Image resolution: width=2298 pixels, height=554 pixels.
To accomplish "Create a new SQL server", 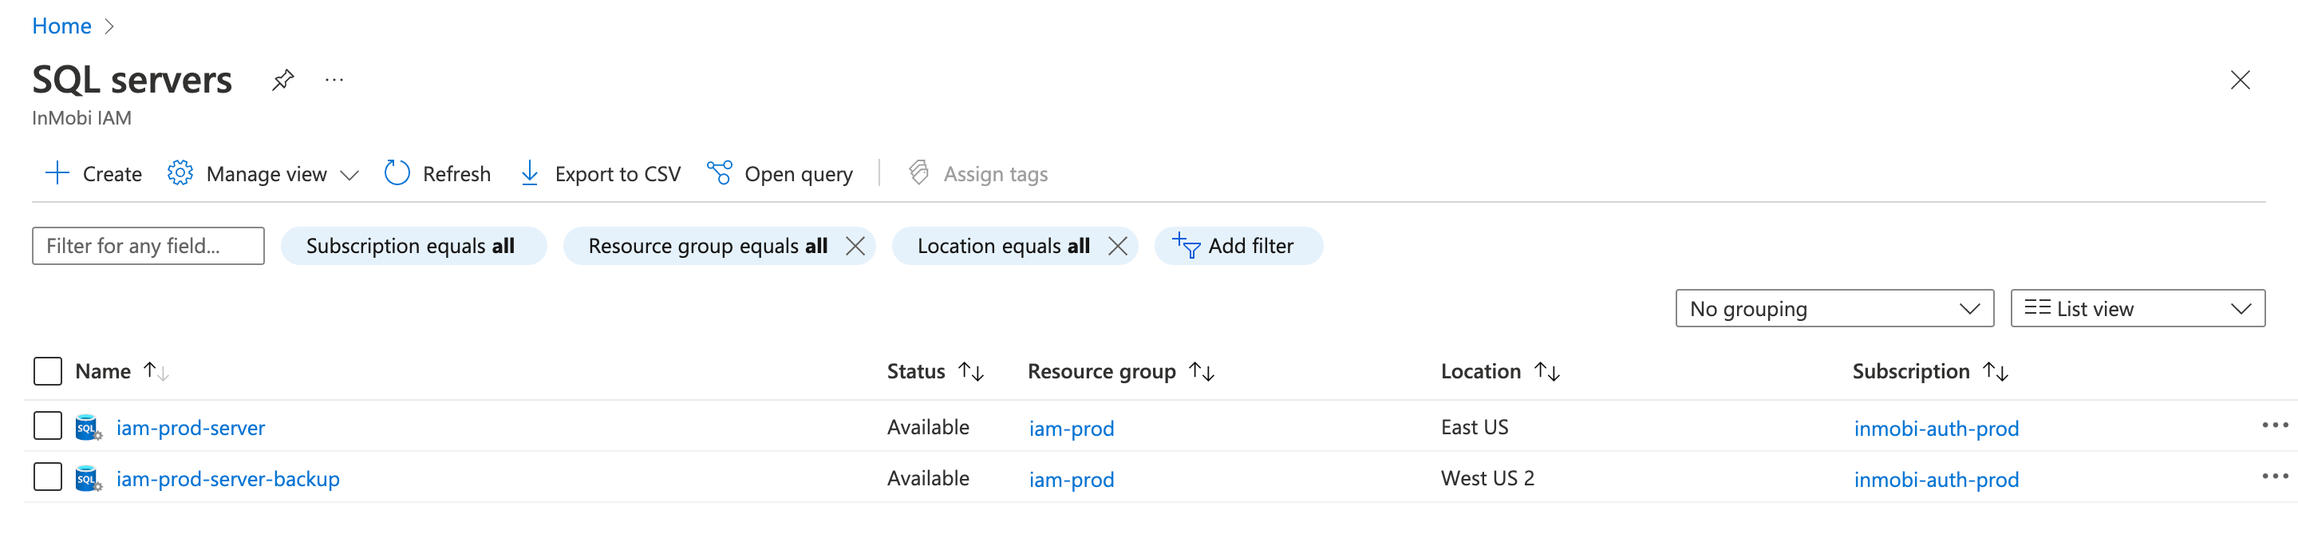I will coord(94,174).
